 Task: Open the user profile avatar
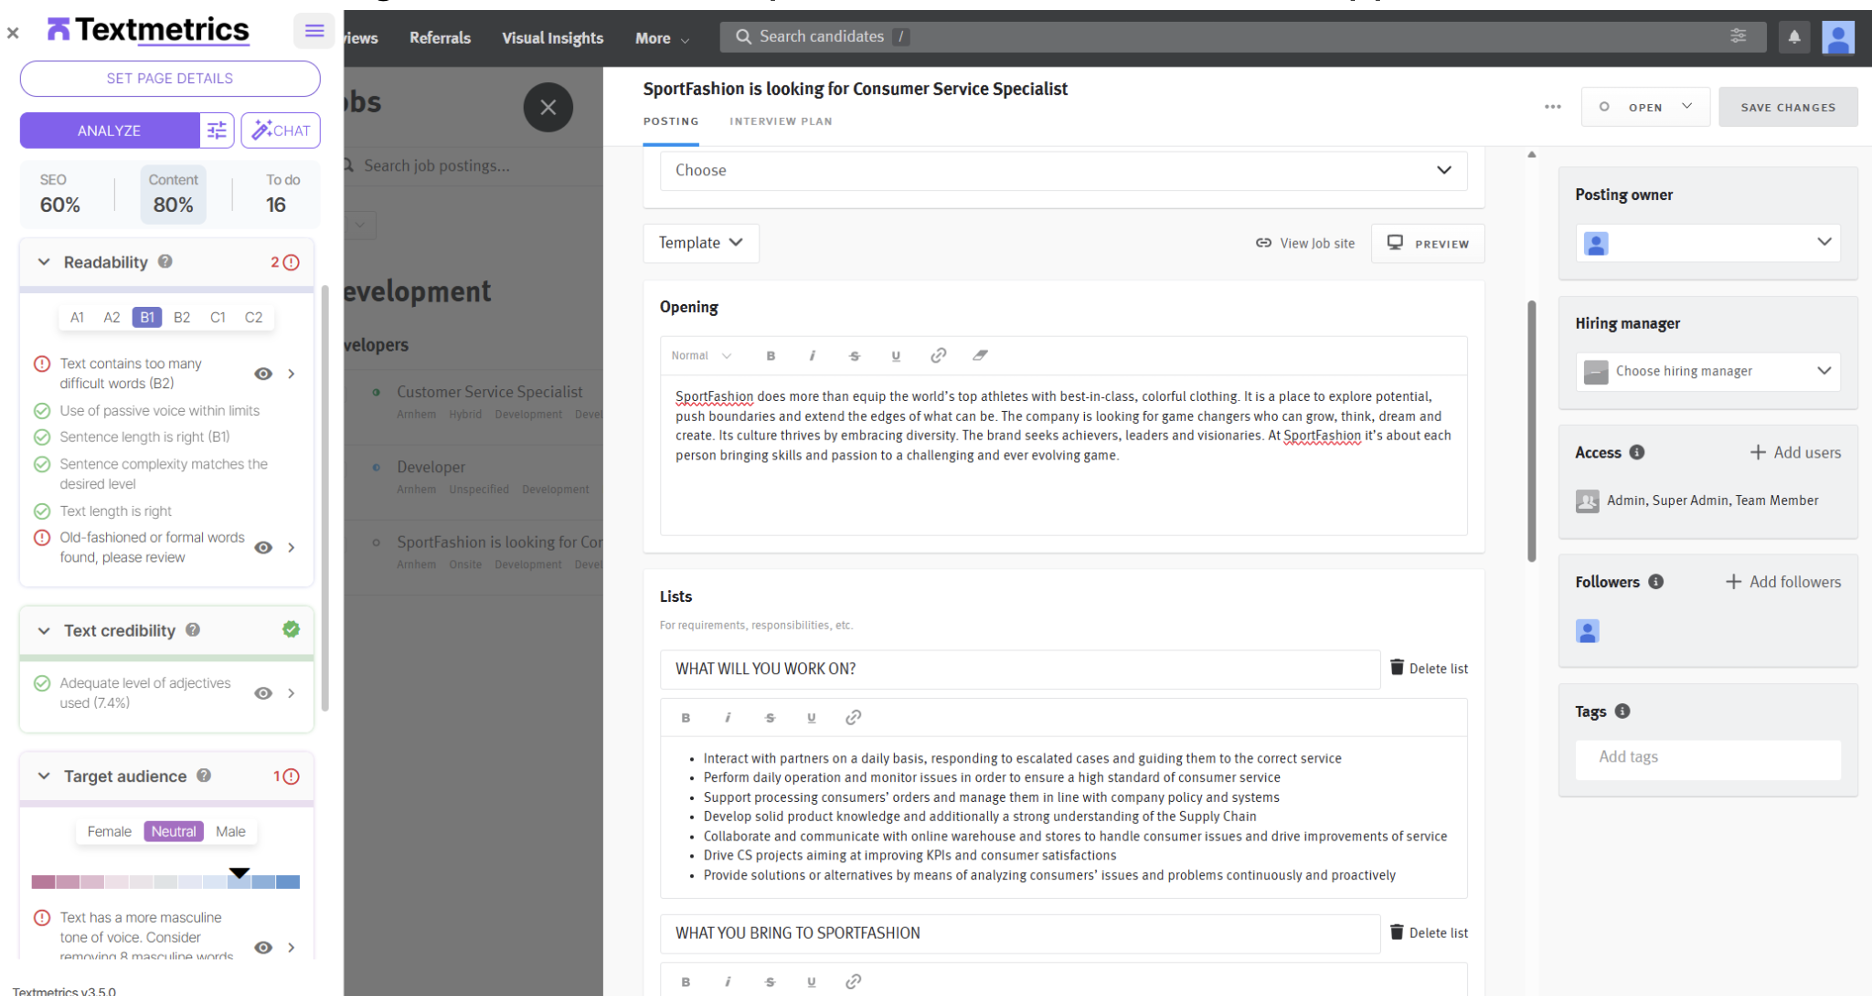click(x=1838, y=37)
